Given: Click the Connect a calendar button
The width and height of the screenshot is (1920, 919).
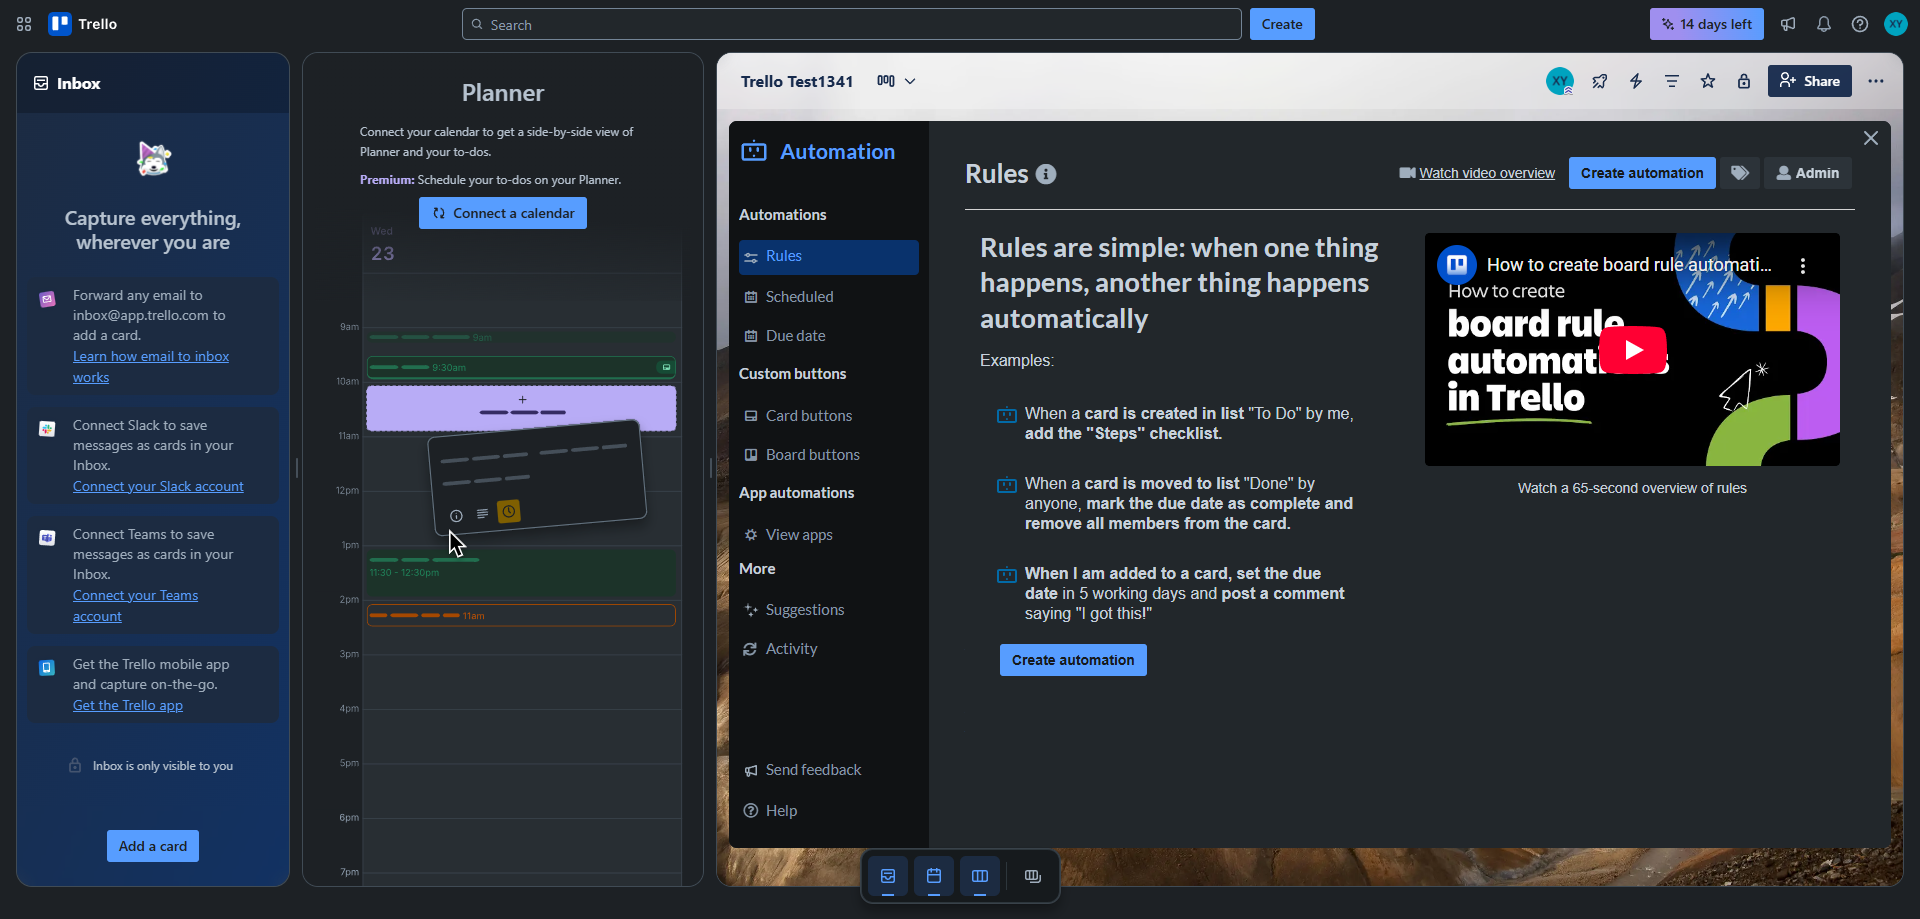Looking at the screenshot, I should click(503, 213).
